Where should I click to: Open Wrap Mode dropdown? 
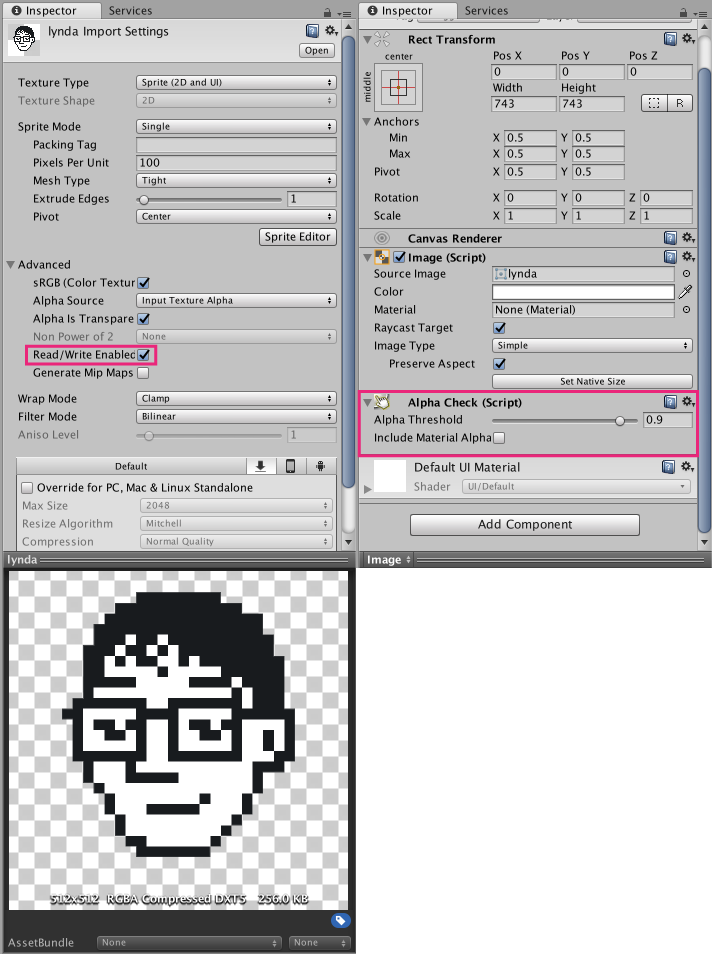[x=236, y=399]
